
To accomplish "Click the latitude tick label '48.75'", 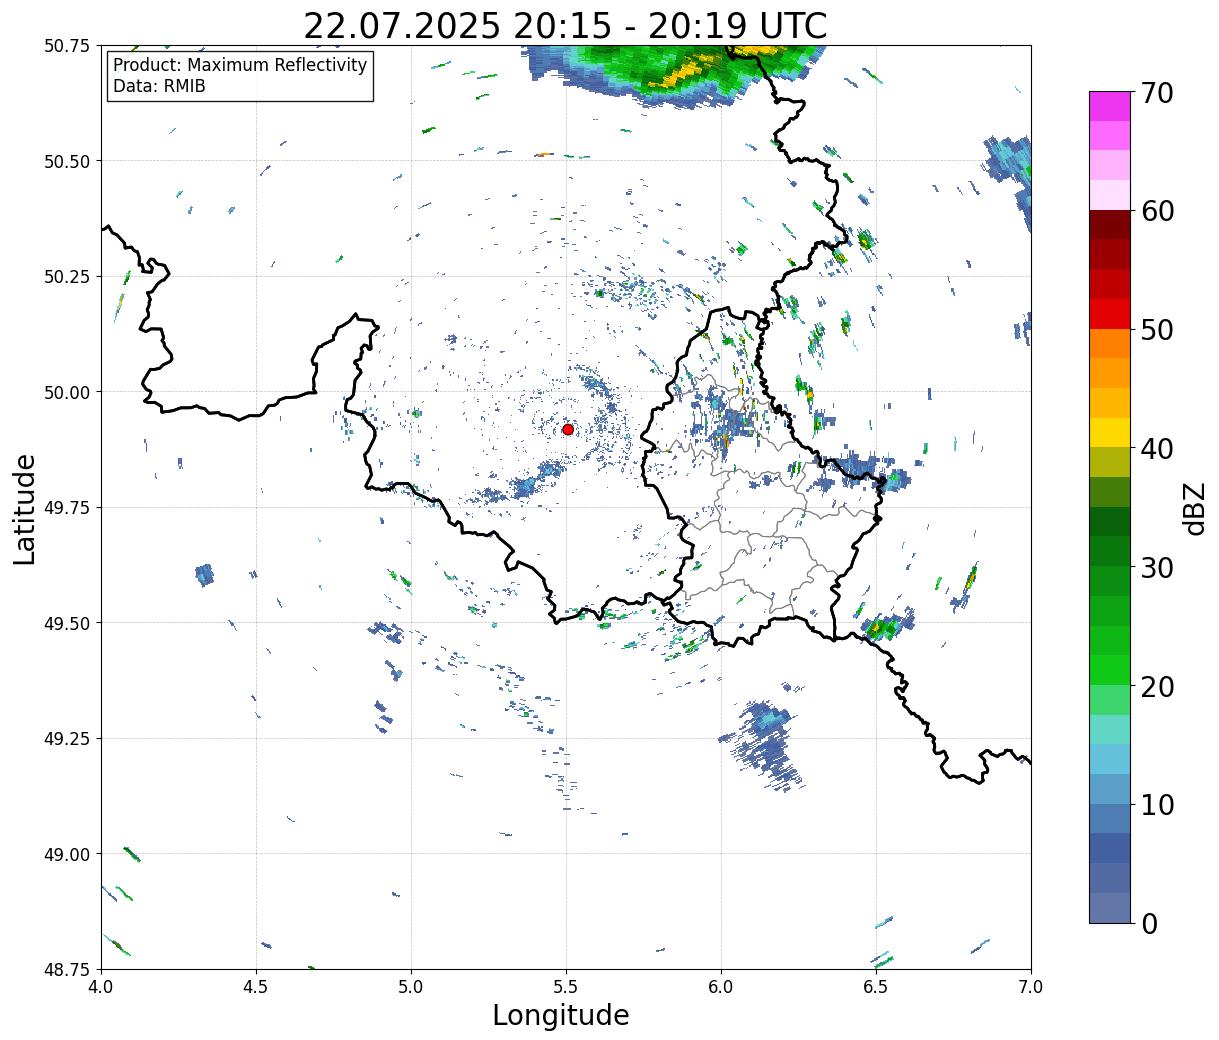I will [x=67, y=969].
